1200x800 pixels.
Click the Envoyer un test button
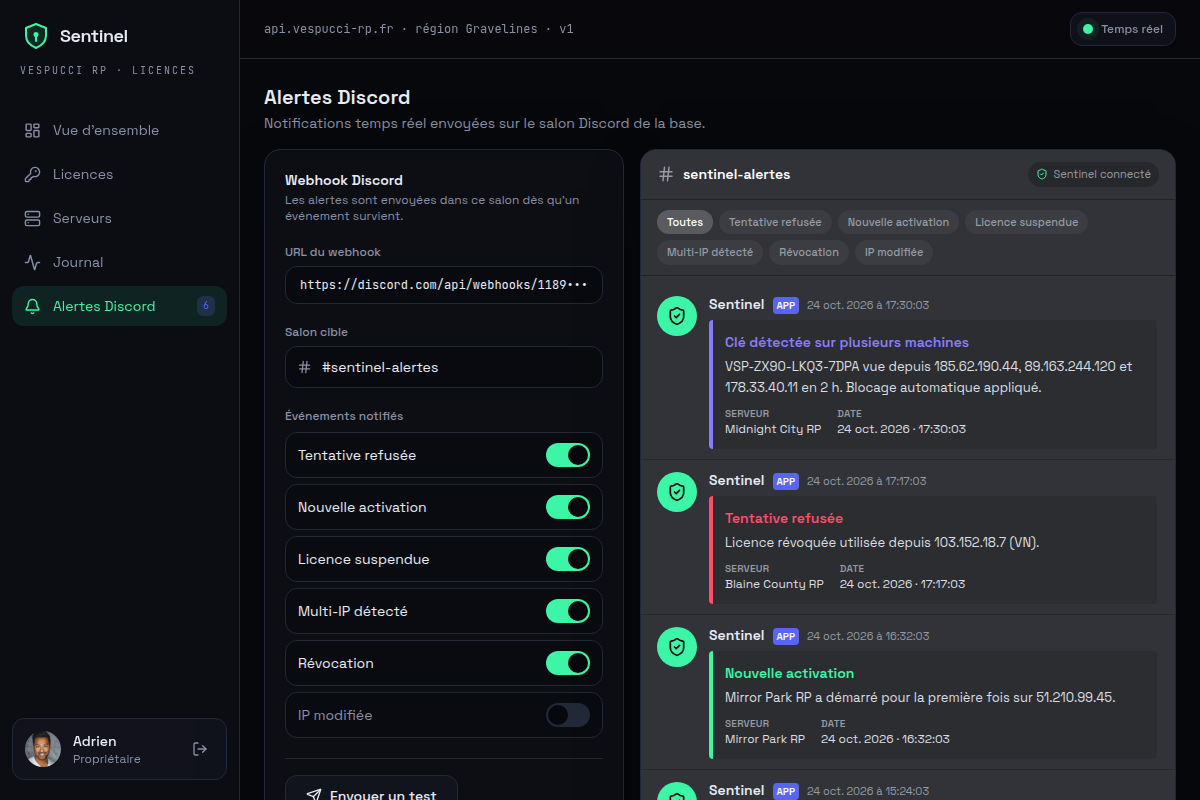[x=371, y=788]
